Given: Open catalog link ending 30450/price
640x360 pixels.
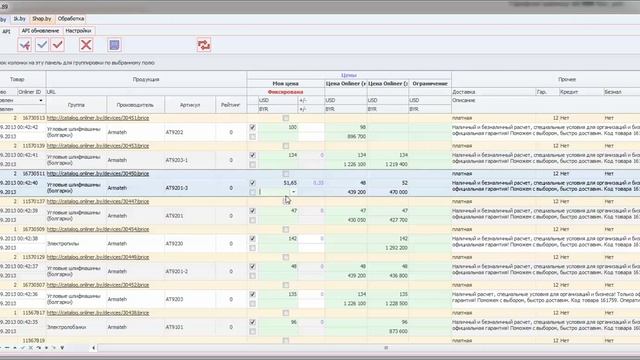Looking at the screenshot, I should 98,173.
